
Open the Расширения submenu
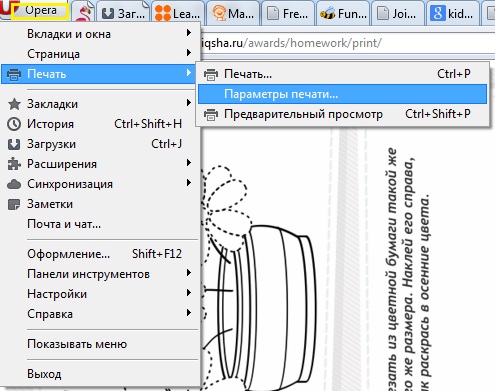pos(100,164)
